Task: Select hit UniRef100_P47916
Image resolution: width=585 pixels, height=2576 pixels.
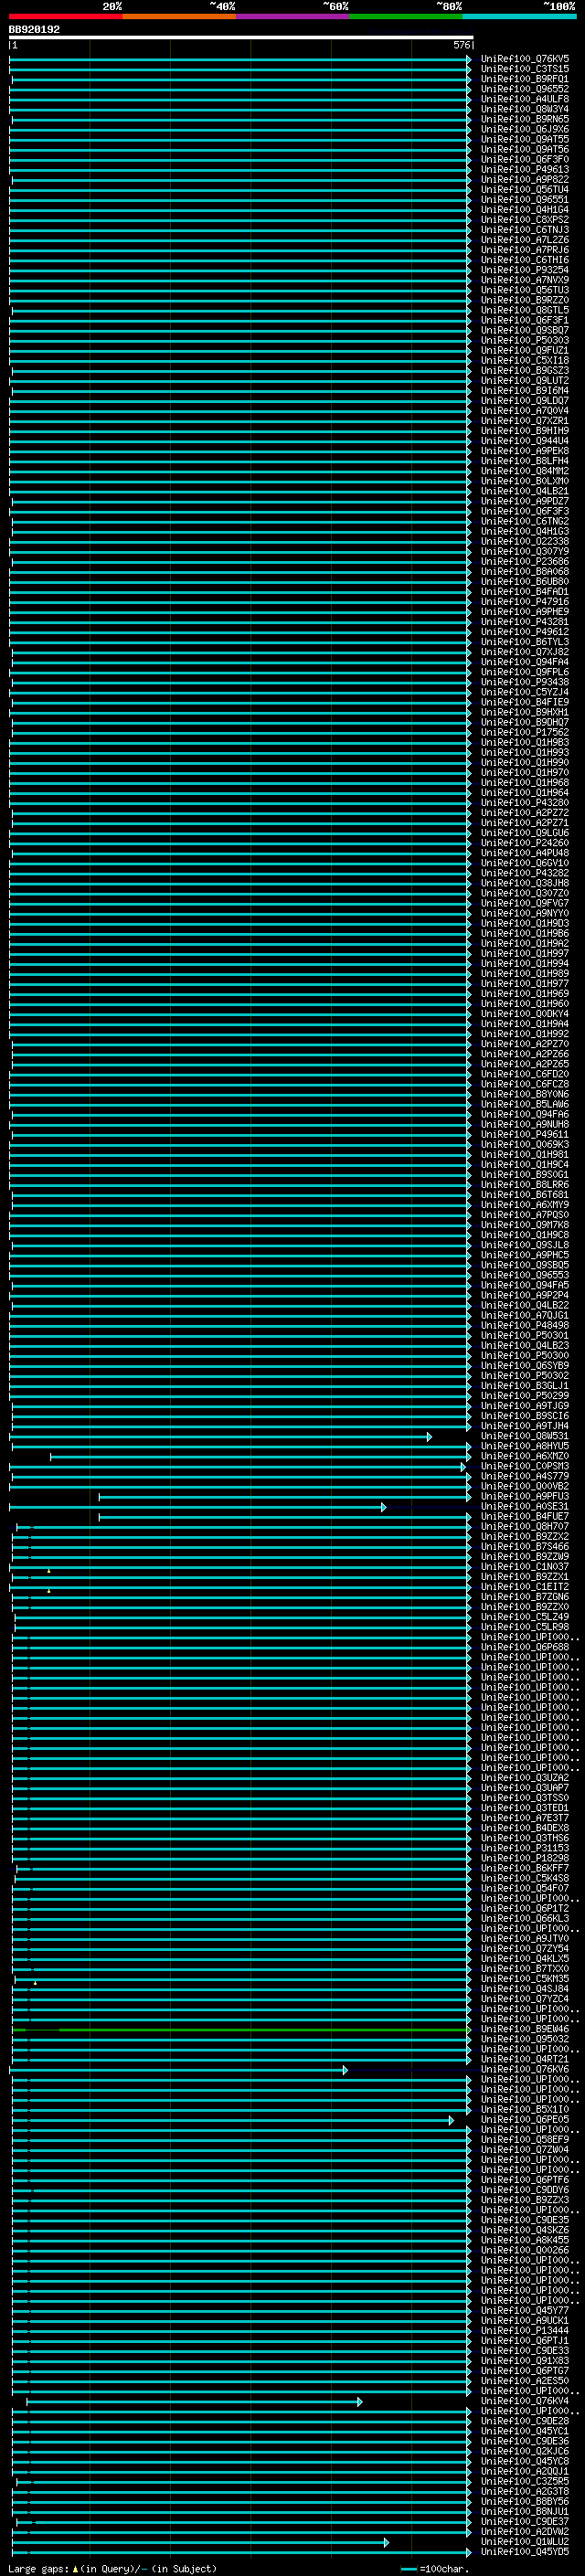Action: [x=525, y=601]
